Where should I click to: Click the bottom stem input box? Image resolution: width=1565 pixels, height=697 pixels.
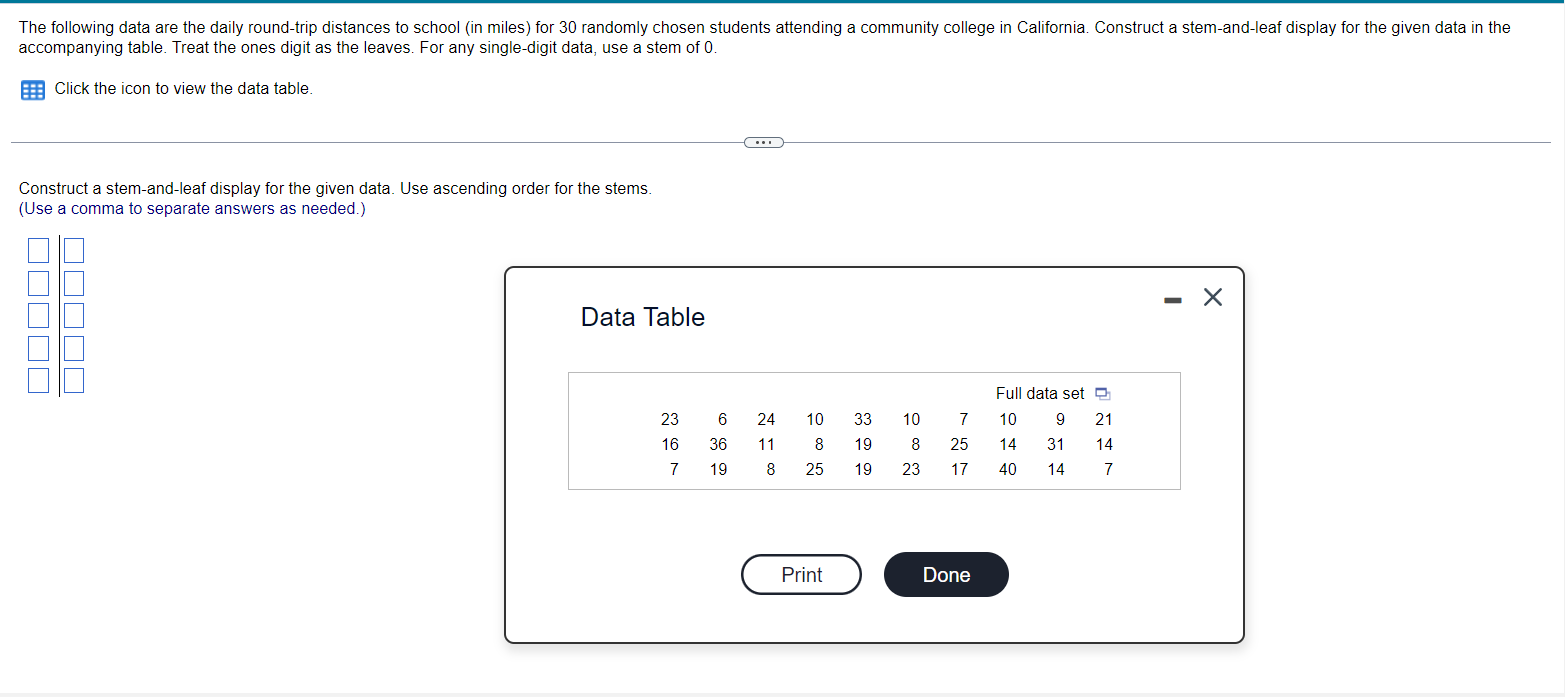(x=38, y=380)
